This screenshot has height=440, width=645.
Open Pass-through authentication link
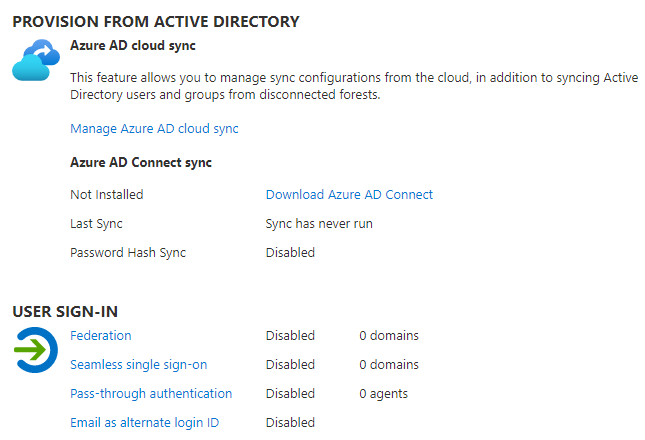point(151,394)
